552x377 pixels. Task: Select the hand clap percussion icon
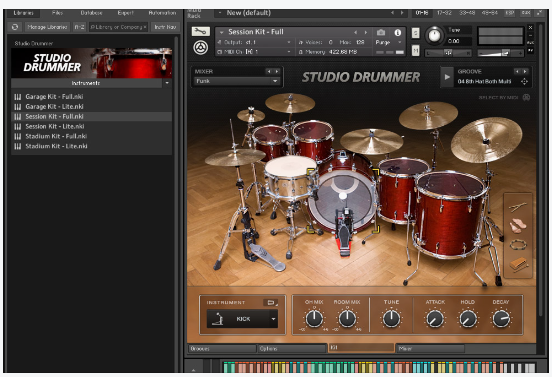[x=518, y=225]
